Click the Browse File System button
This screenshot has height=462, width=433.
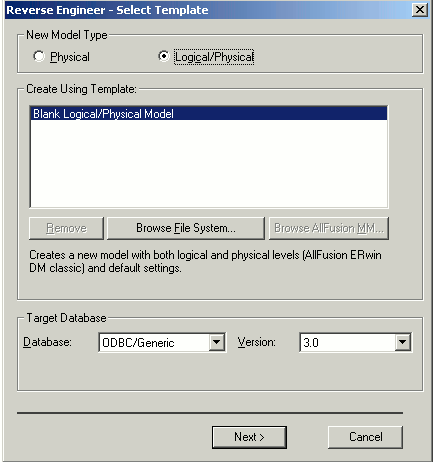pyautogui.click(x=186, y=228)
